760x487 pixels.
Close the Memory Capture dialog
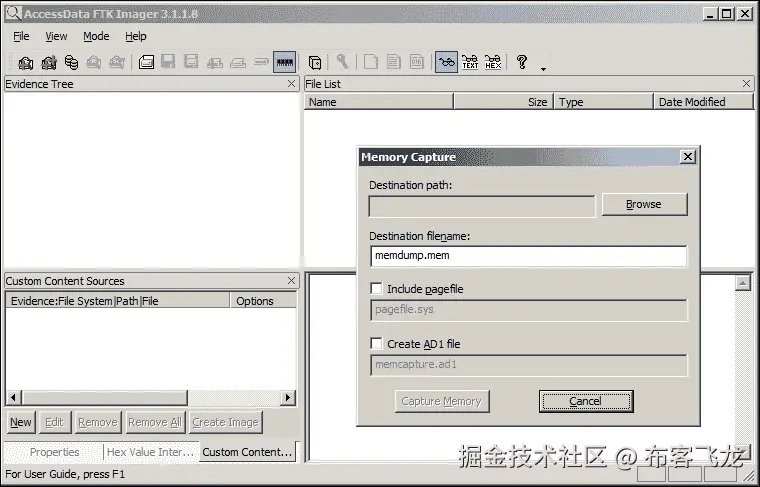(688, 157)
